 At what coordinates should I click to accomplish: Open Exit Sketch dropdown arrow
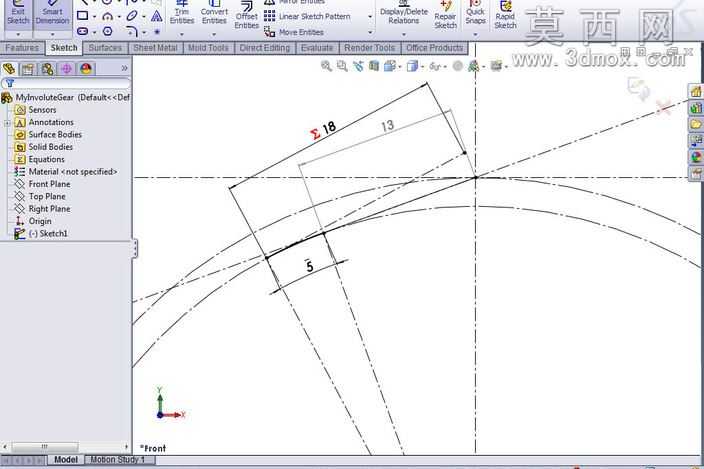[18, 35]
